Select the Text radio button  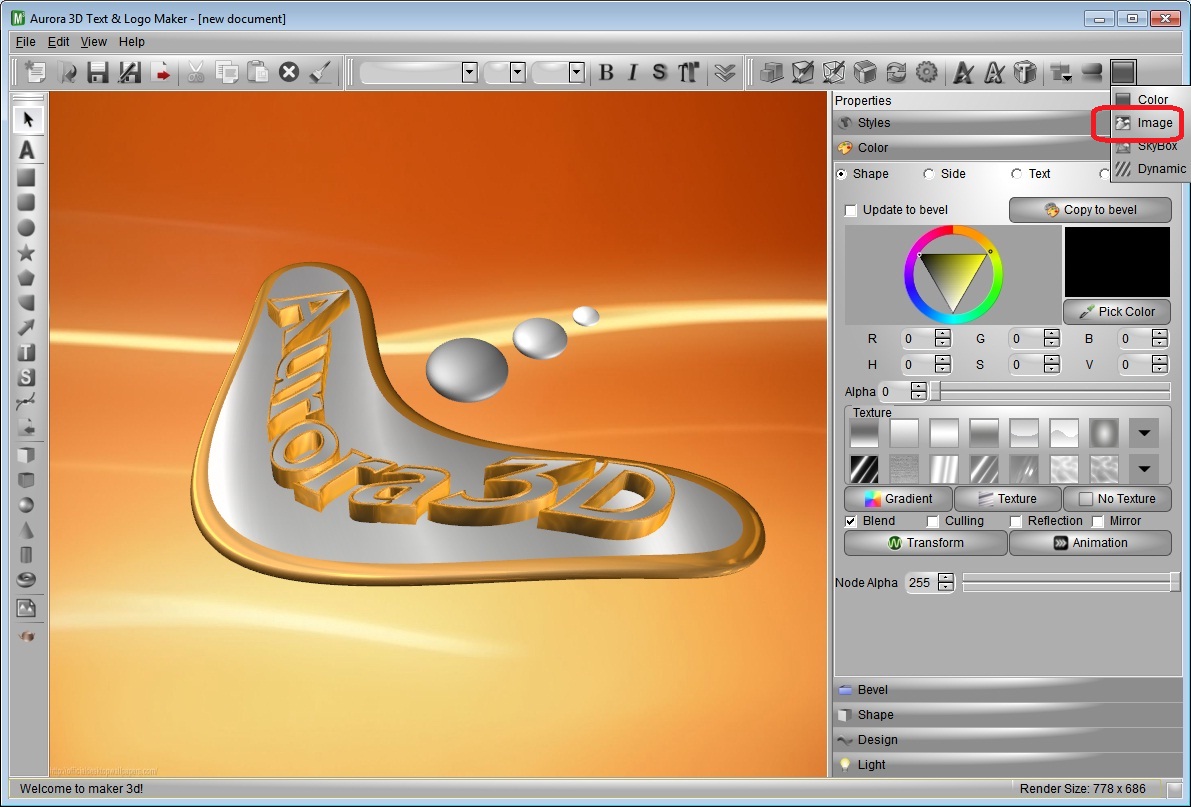[1016, 174]
